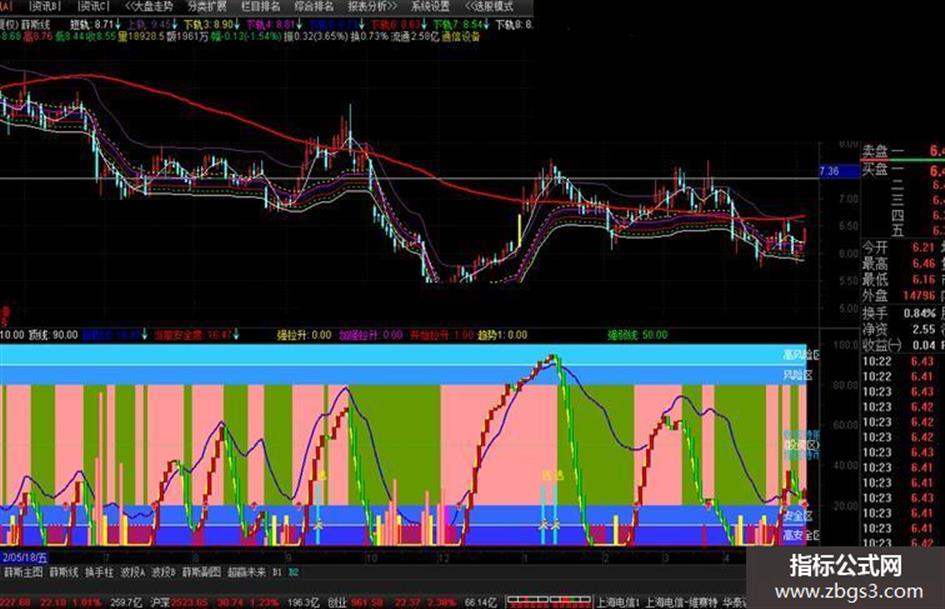Click down arrow next to 下轨4 8.81
This screenshot has height=609, width=945.
tap(300, 25)
